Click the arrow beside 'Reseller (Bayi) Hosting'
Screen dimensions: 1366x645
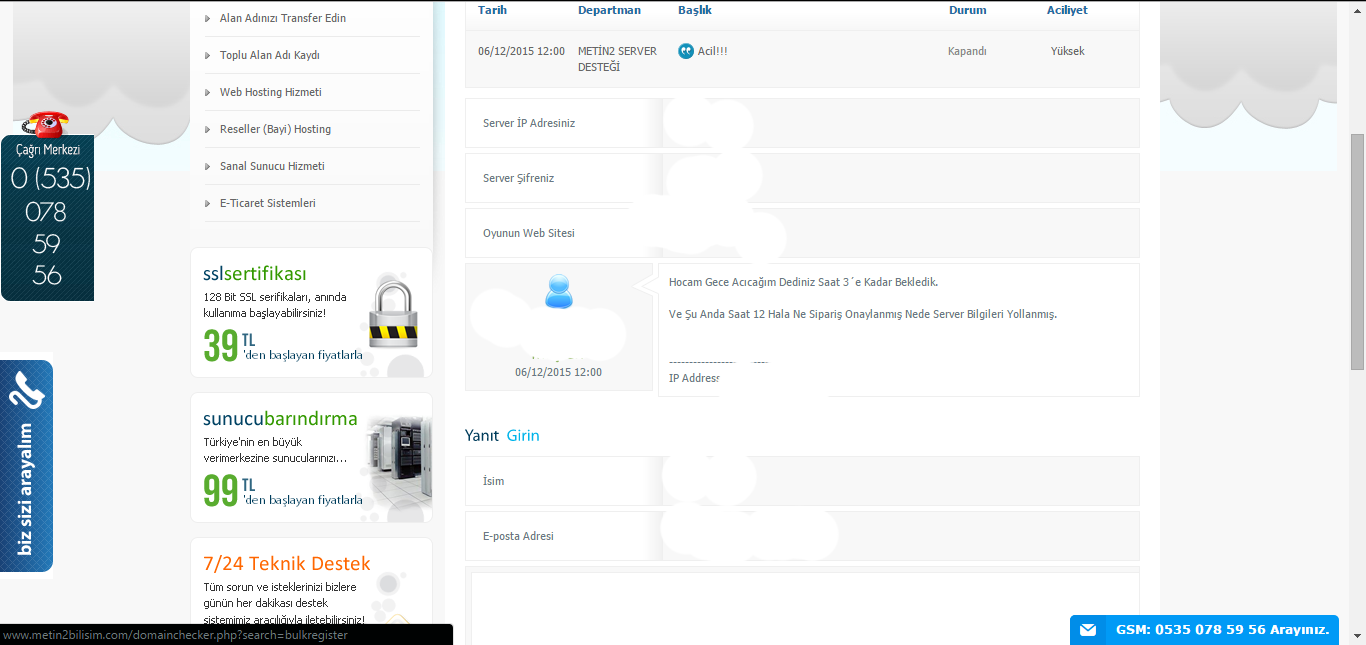tap(207, 129)
